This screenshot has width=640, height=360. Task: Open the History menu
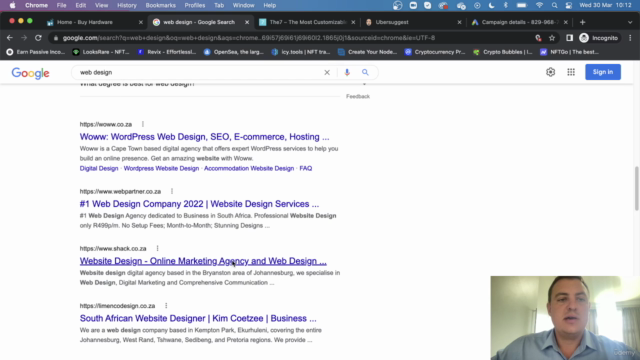[127, 5]
